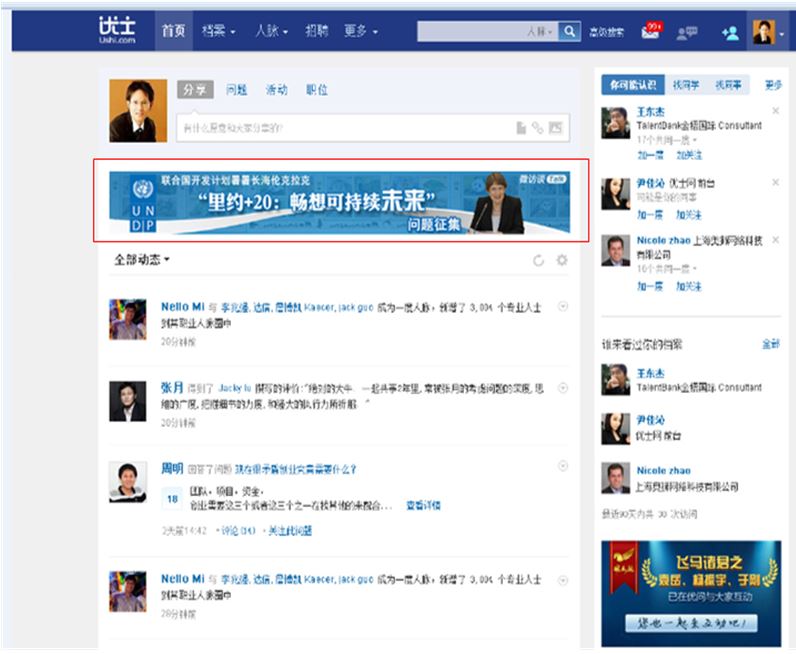
Task: Refresh the activity feed with the reload icon
Action: coord(539,260)
